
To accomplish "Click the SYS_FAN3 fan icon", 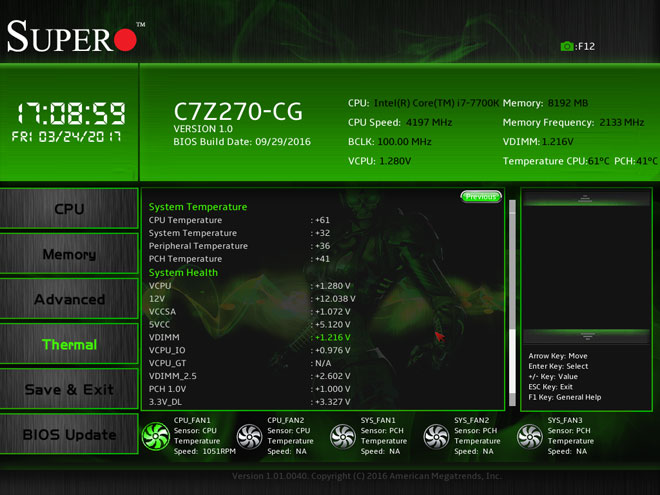I will [x=530, y=436].
